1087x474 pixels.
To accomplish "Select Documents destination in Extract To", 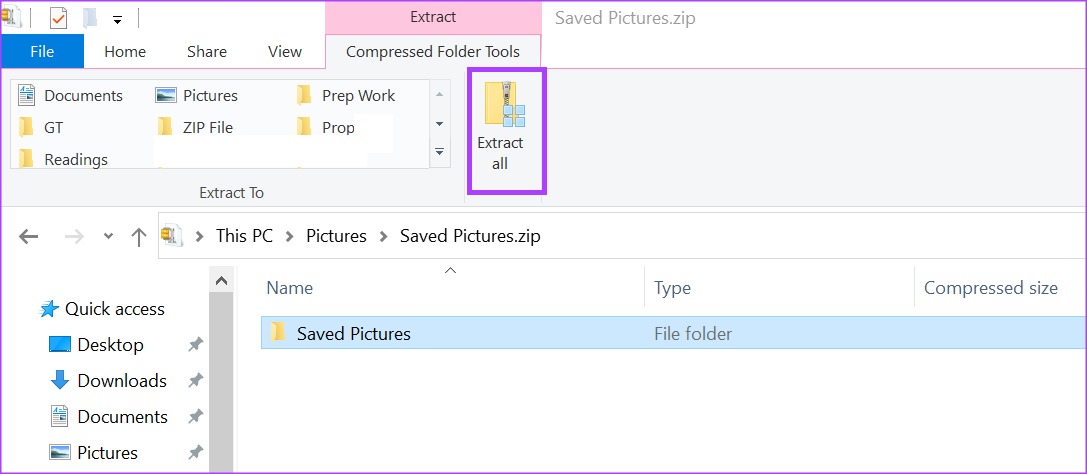I will click(71, 95).
